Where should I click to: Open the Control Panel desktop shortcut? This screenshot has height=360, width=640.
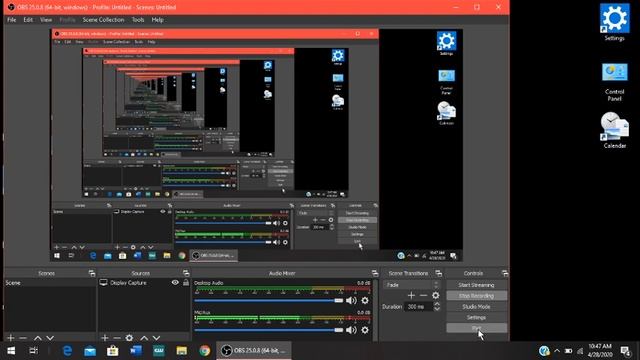click(x=614, y=82)
